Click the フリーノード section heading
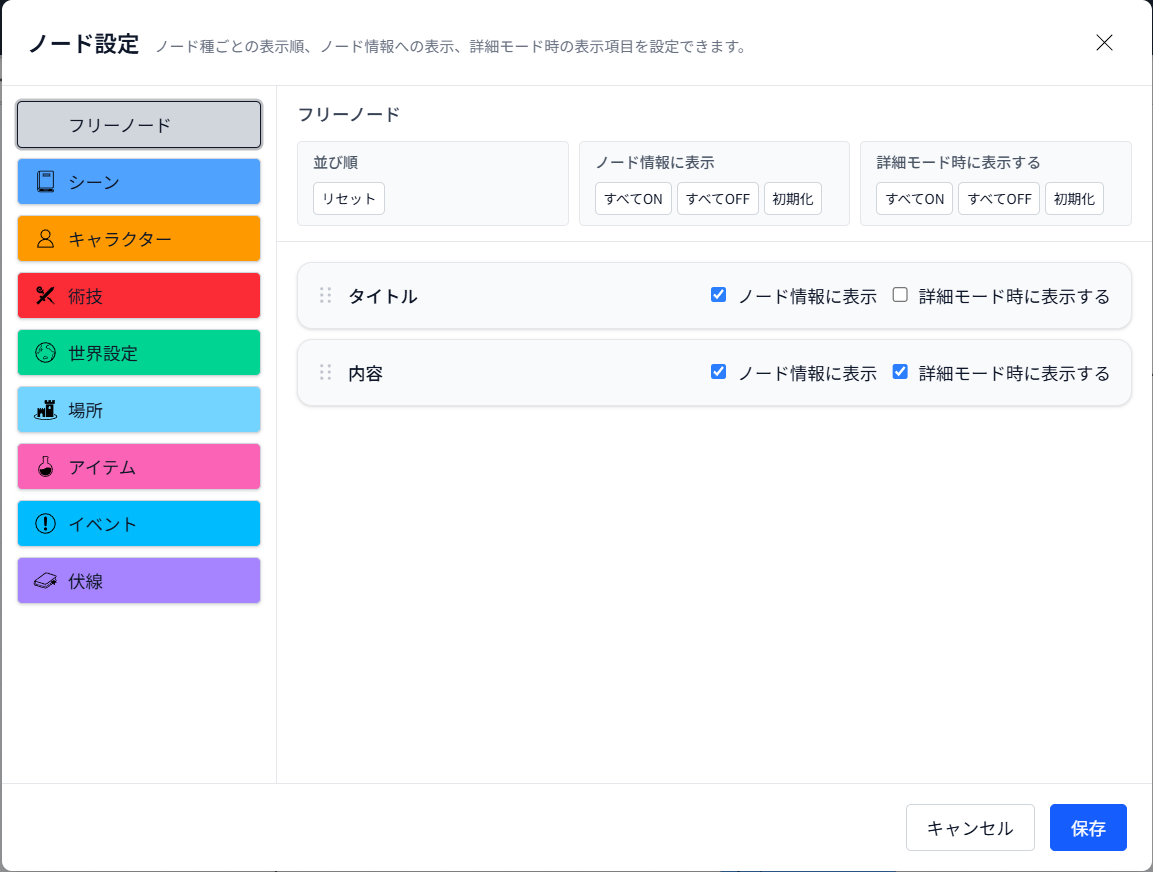 tap(349, 115)
